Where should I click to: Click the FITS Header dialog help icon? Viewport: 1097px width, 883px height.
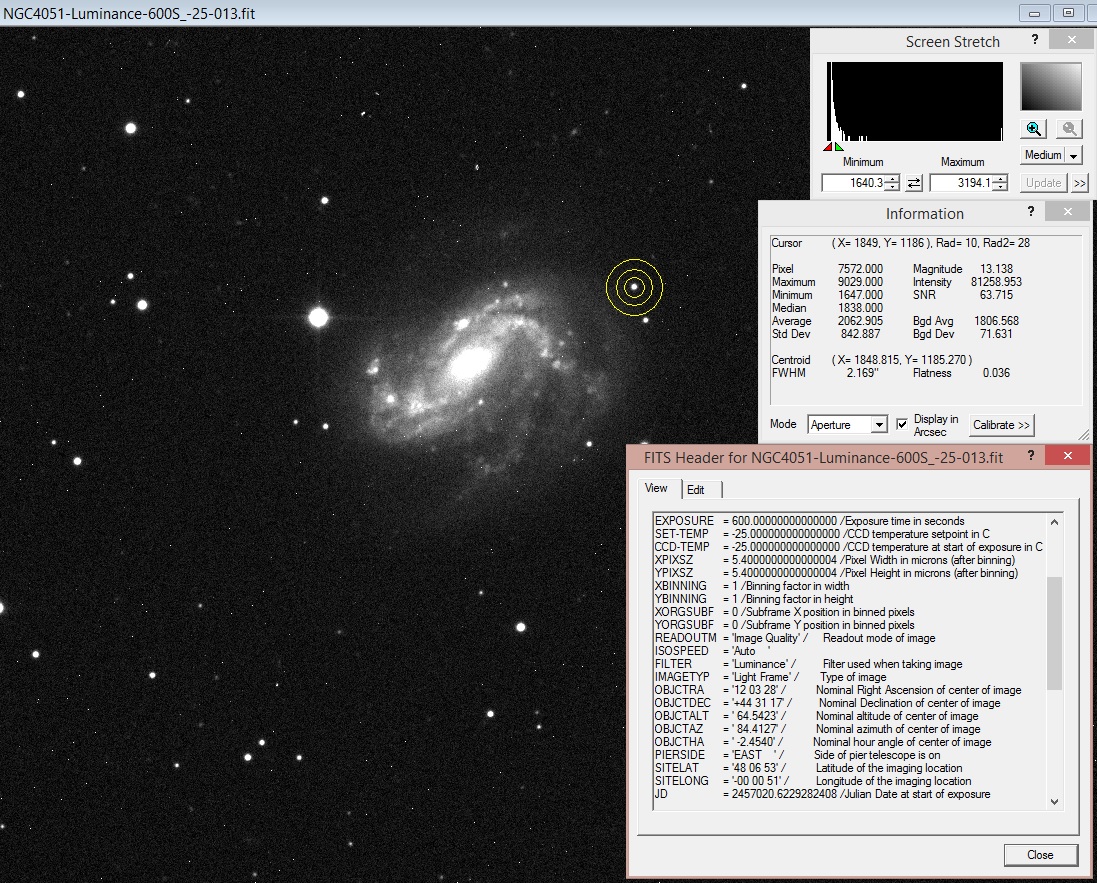[1030, 455]
